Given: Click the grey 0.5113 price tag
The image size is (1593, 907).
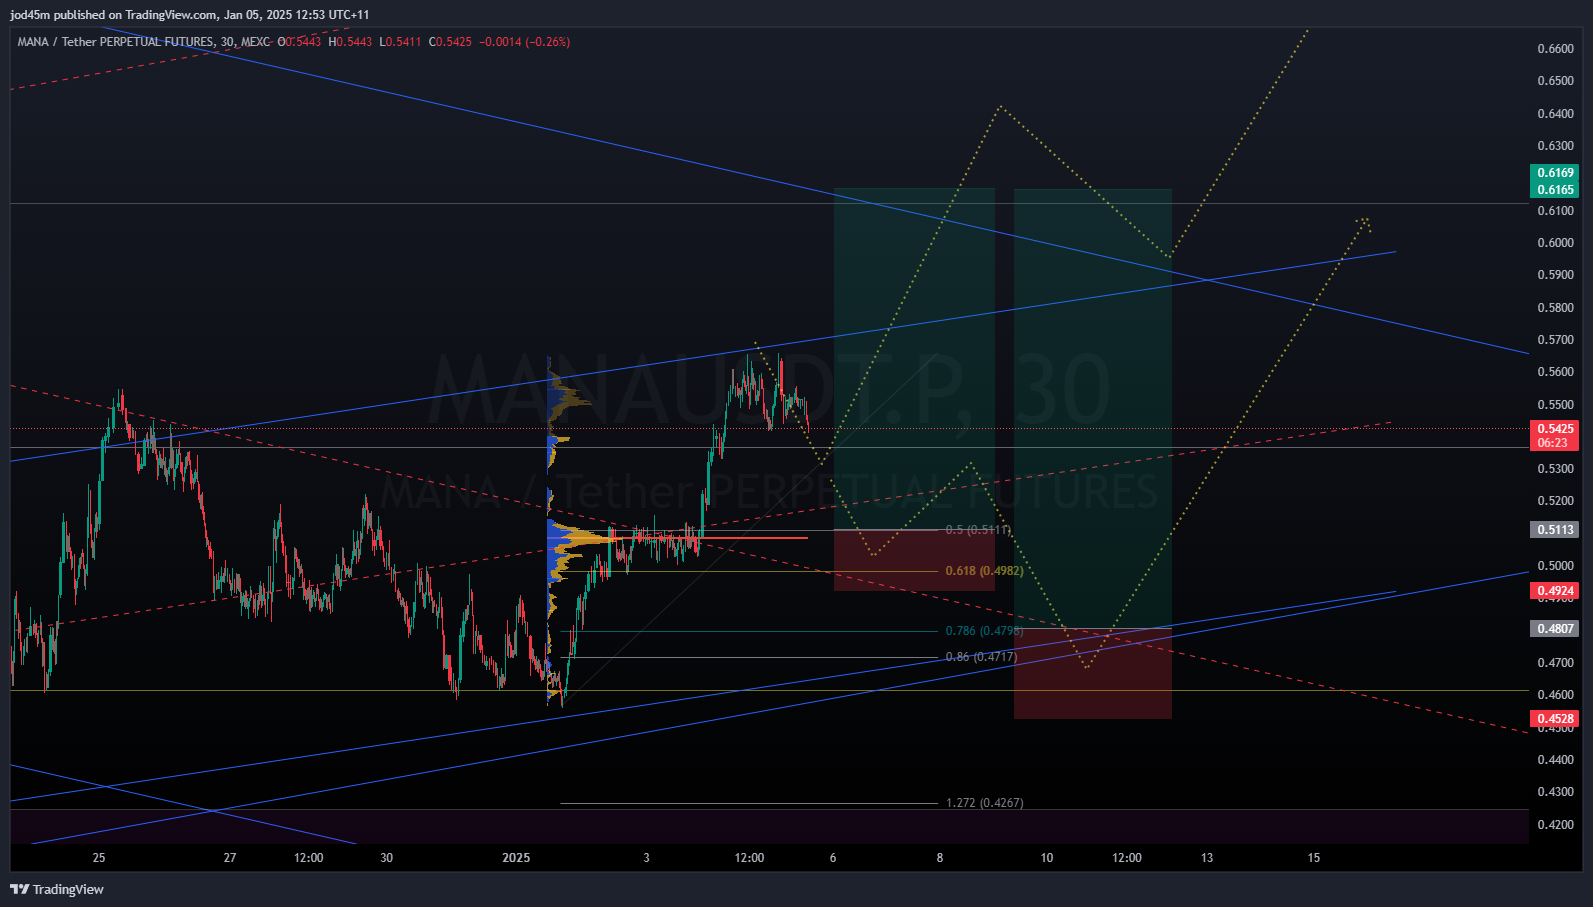Looking at the screenshot, I should point(1555,530).
